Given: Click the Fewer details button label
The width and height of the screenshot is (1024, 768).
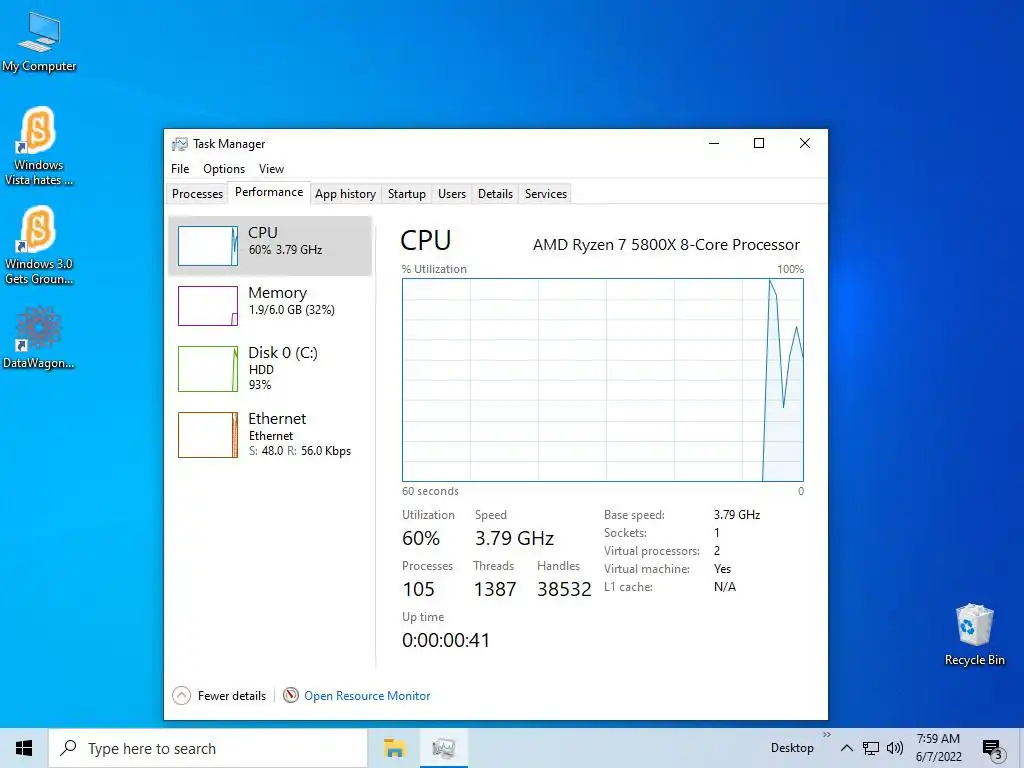Looking at the screenshot, I should (232, 696).
